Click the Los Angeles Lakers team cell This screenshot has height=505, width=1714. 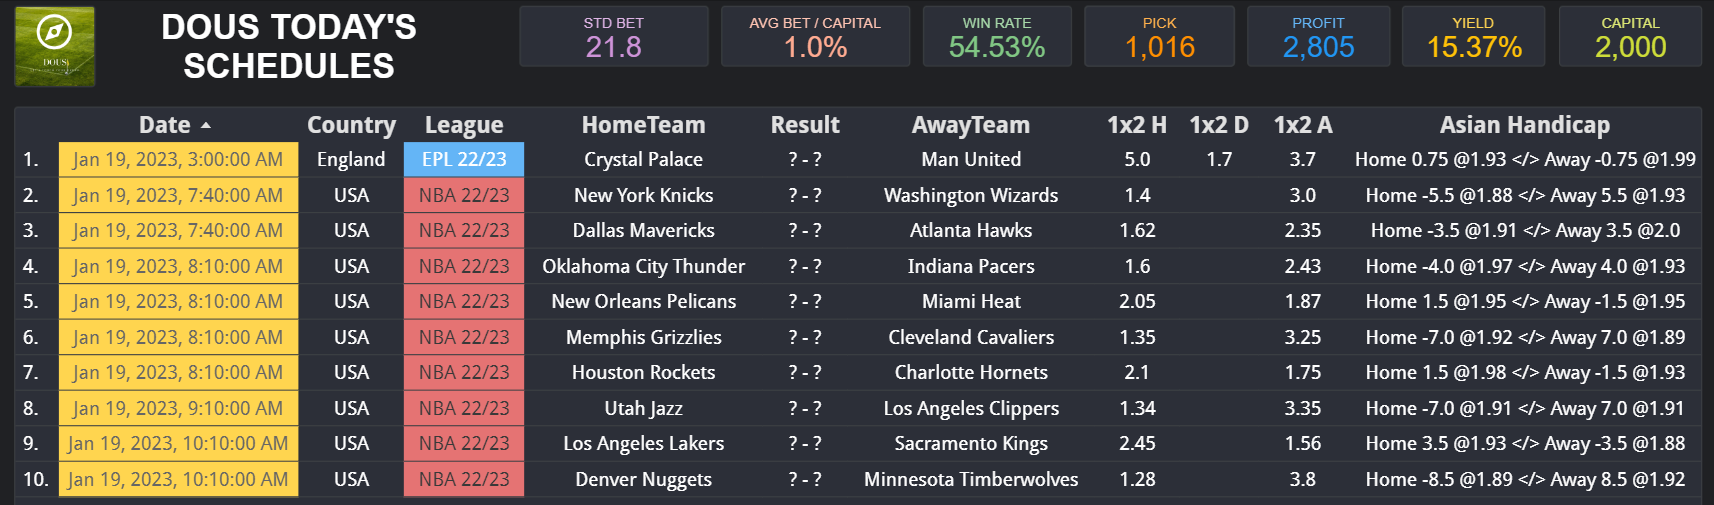(x=643, y=444)
